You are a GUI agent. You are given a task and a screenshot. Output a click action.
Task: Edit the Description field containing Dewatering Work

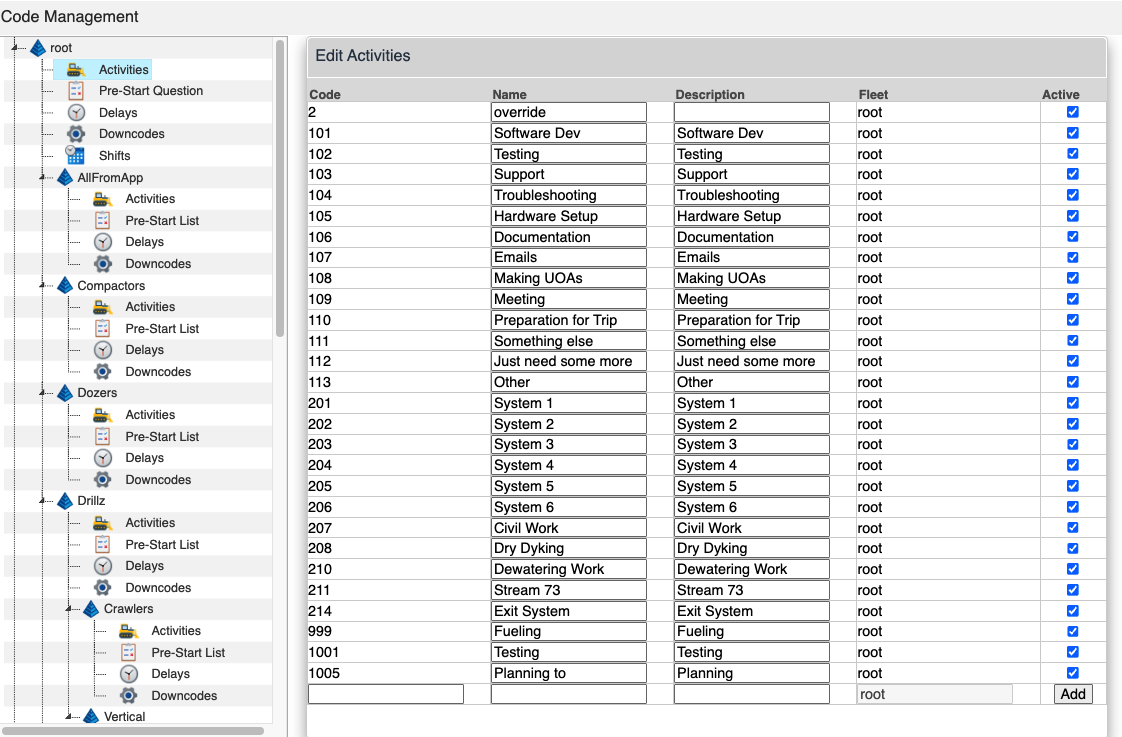coord(752,569)
